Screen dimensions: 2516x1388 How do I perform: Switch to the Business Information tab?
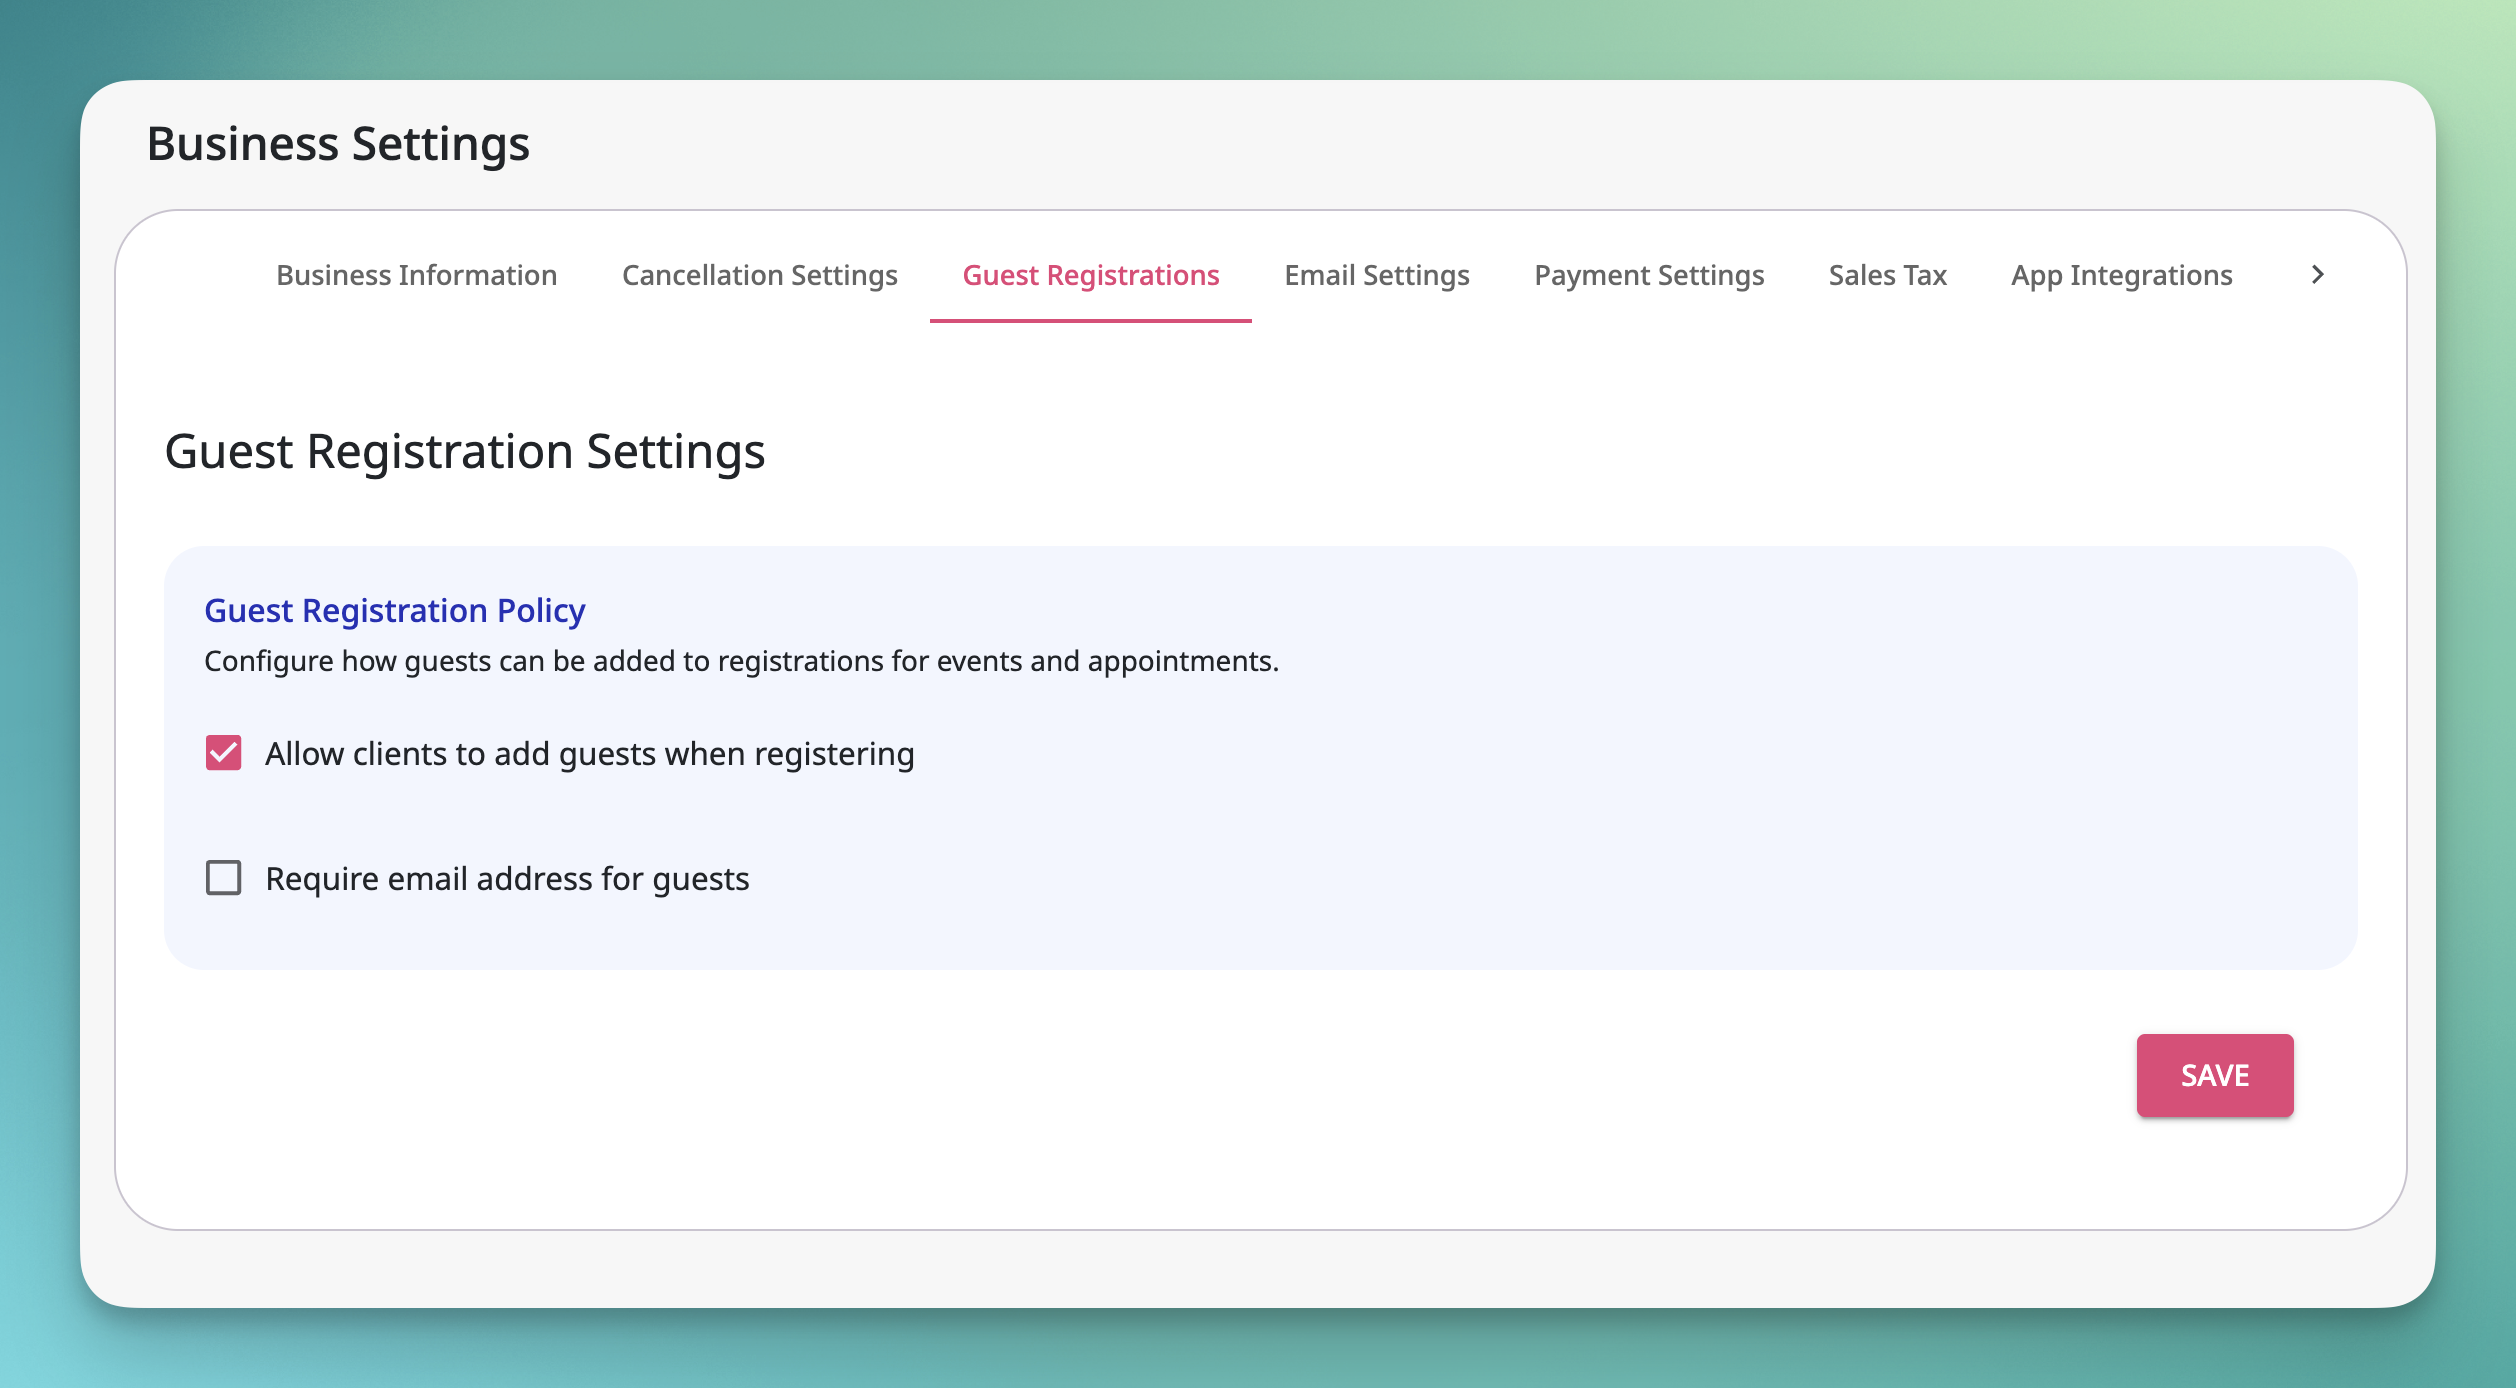[x=415, y=276]
